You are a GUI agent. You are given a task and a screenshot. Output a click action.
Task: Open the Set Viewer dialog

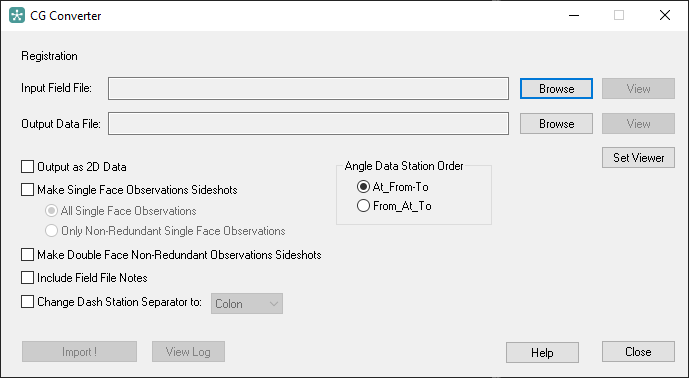[638, 157]
